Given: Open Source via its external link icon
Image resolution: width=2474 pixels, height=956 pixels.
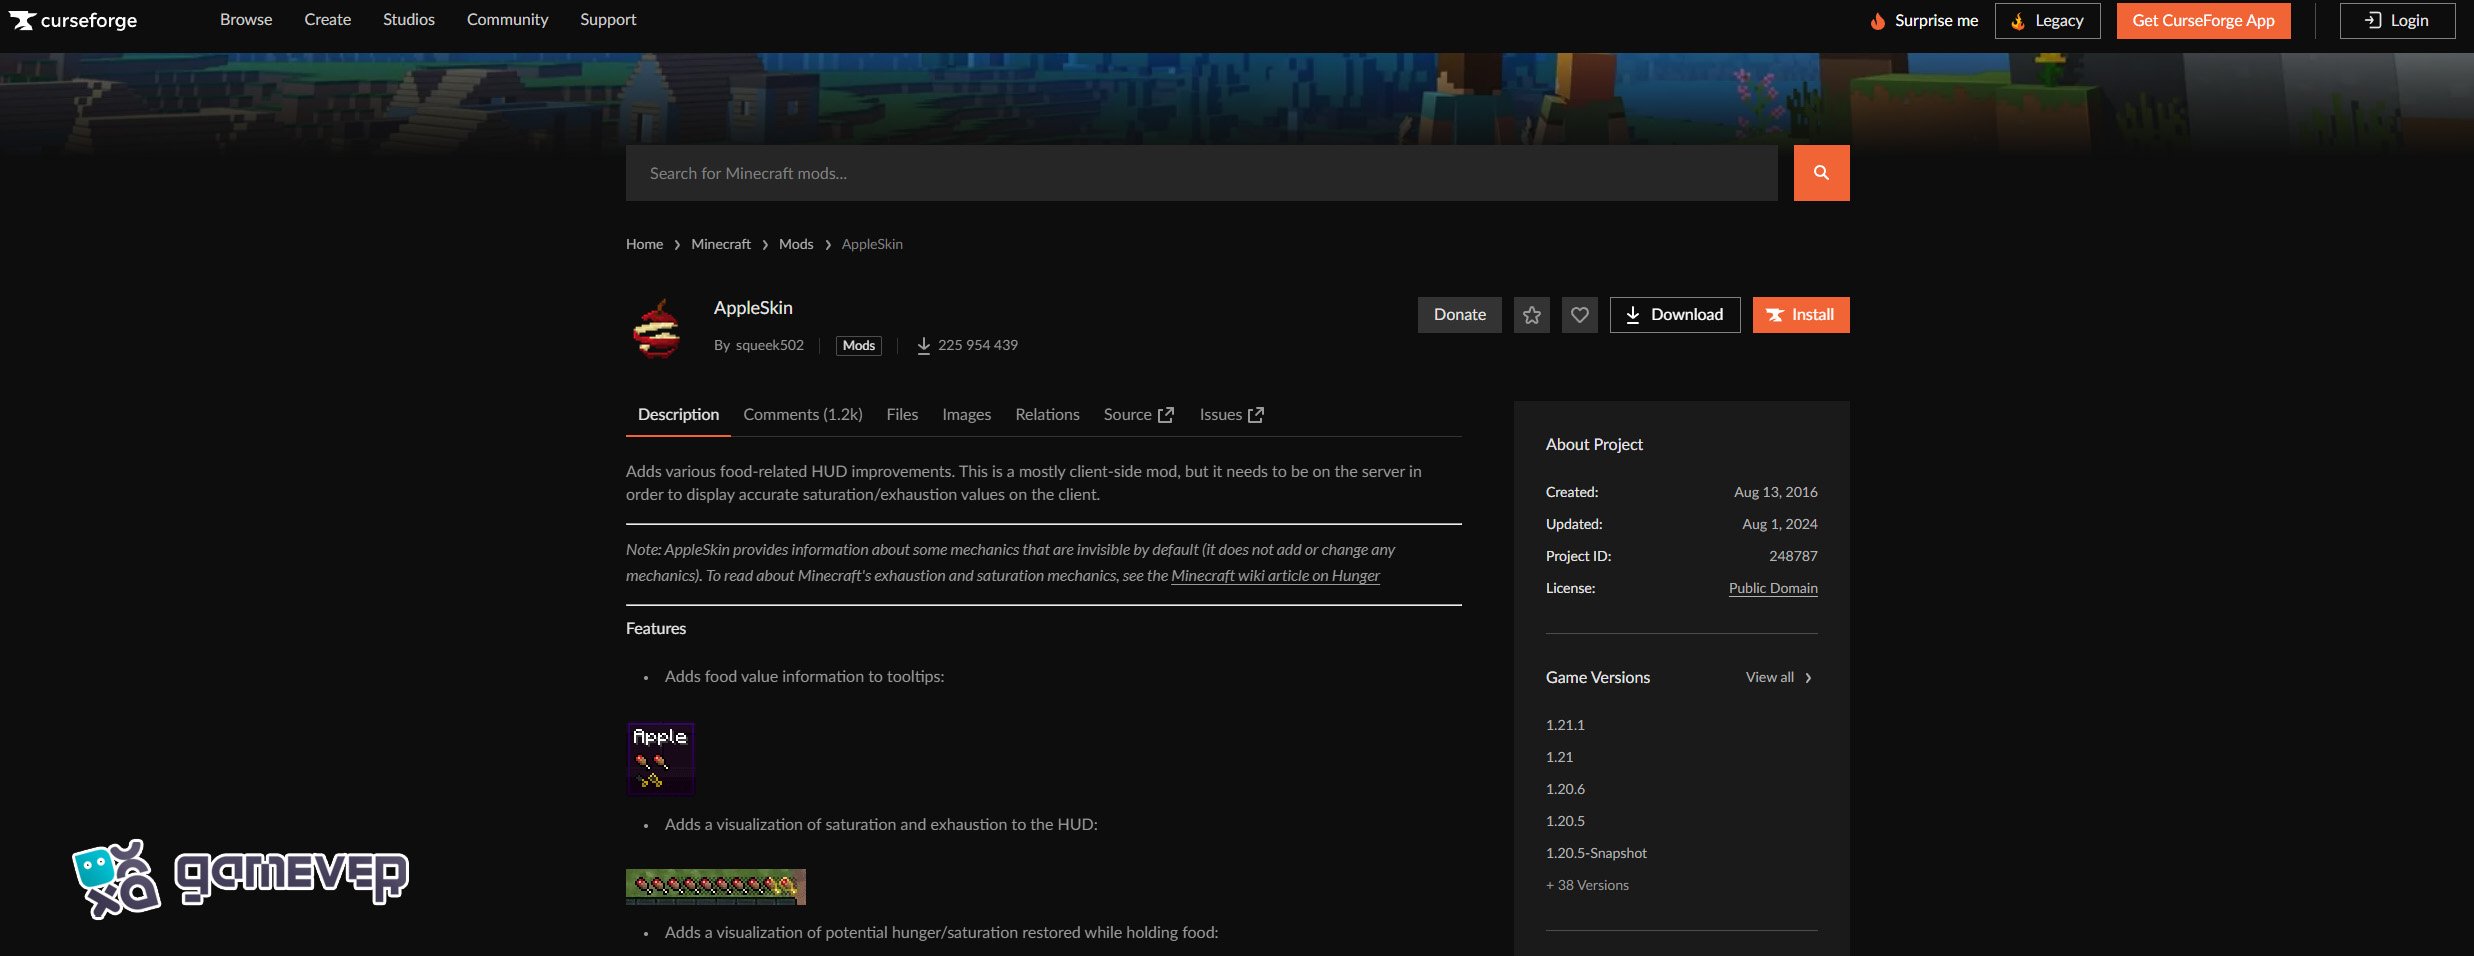Looking at the screenshot, I should click(1166, 413).
